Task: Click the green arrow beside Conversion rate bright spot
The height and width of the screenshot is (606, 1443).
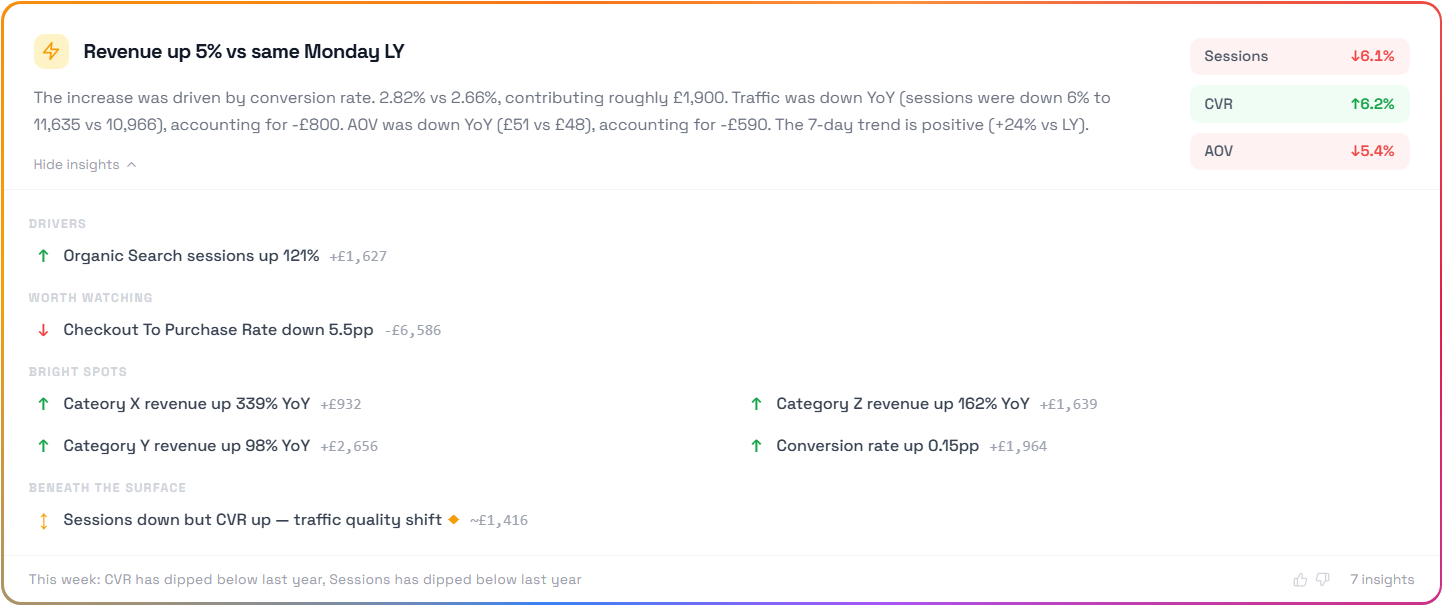Action: pyautogui.click(x=757, y=445)
